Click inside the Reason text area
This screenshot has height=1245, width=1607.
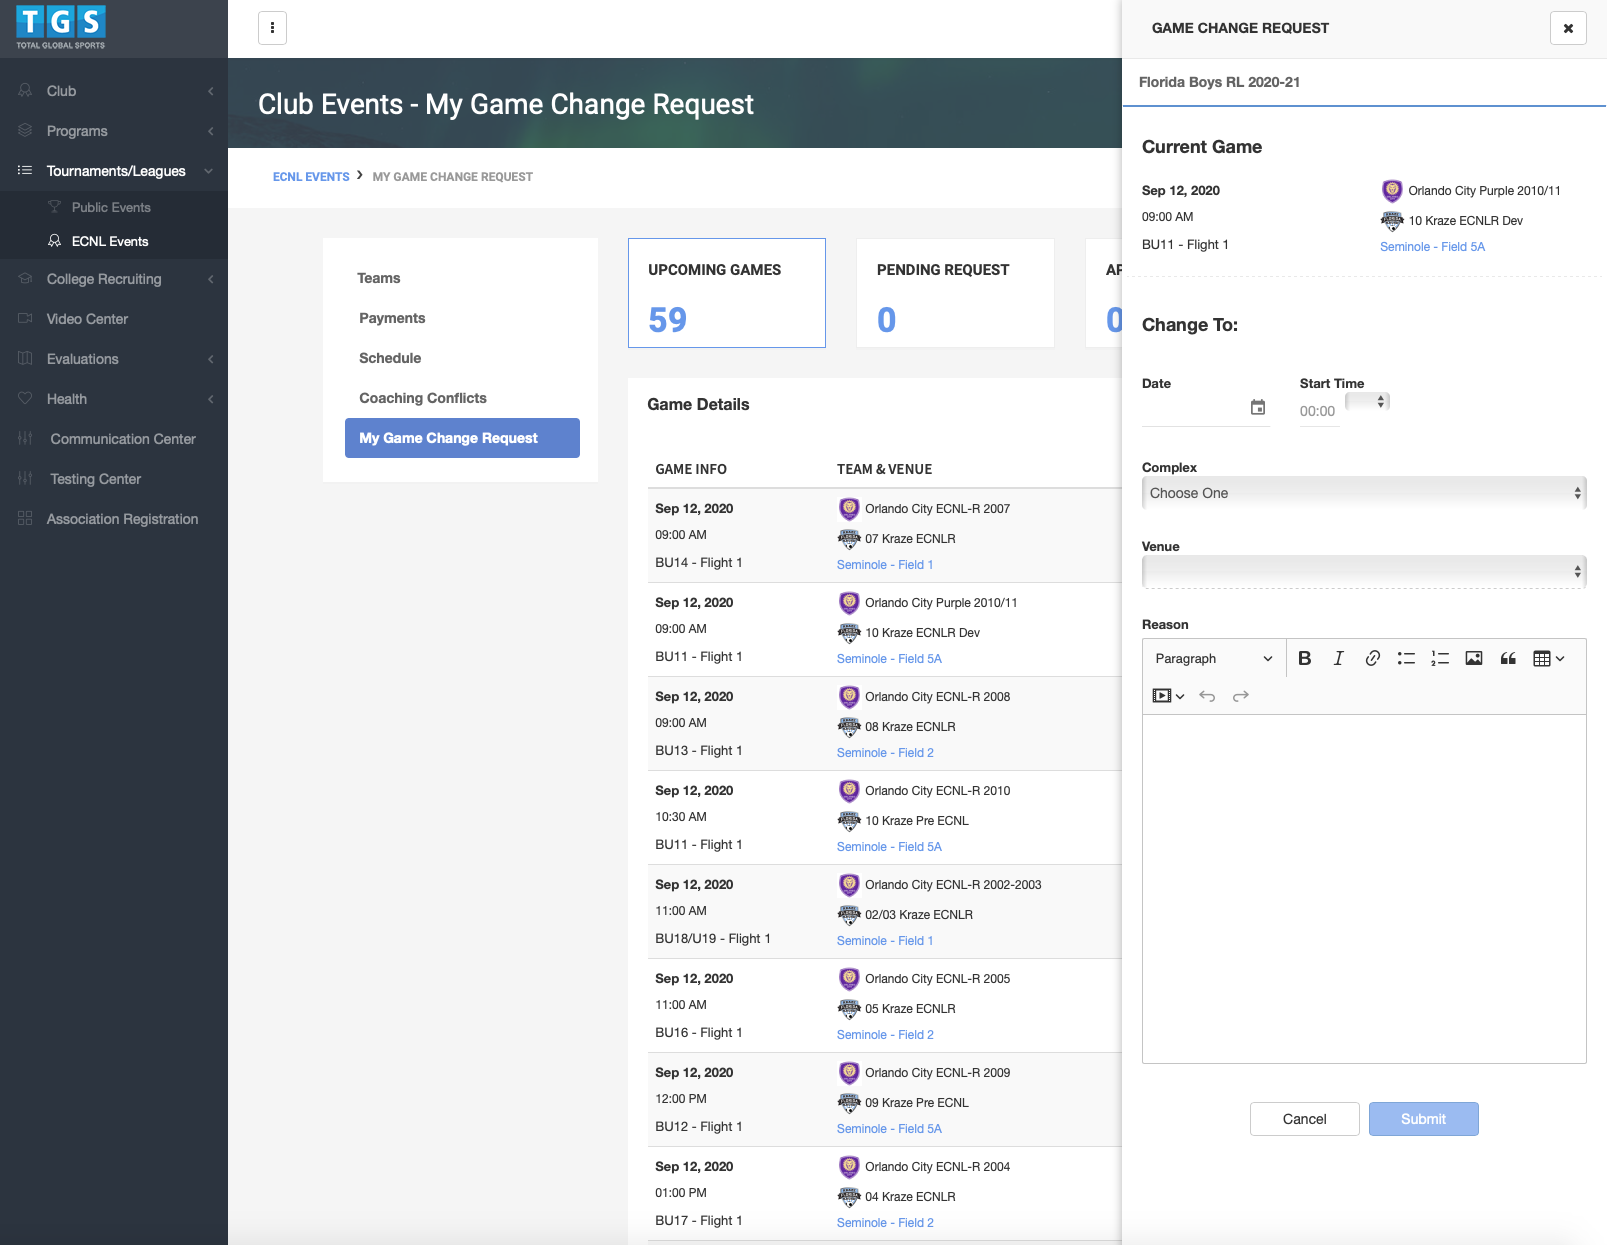(1363, 888)
